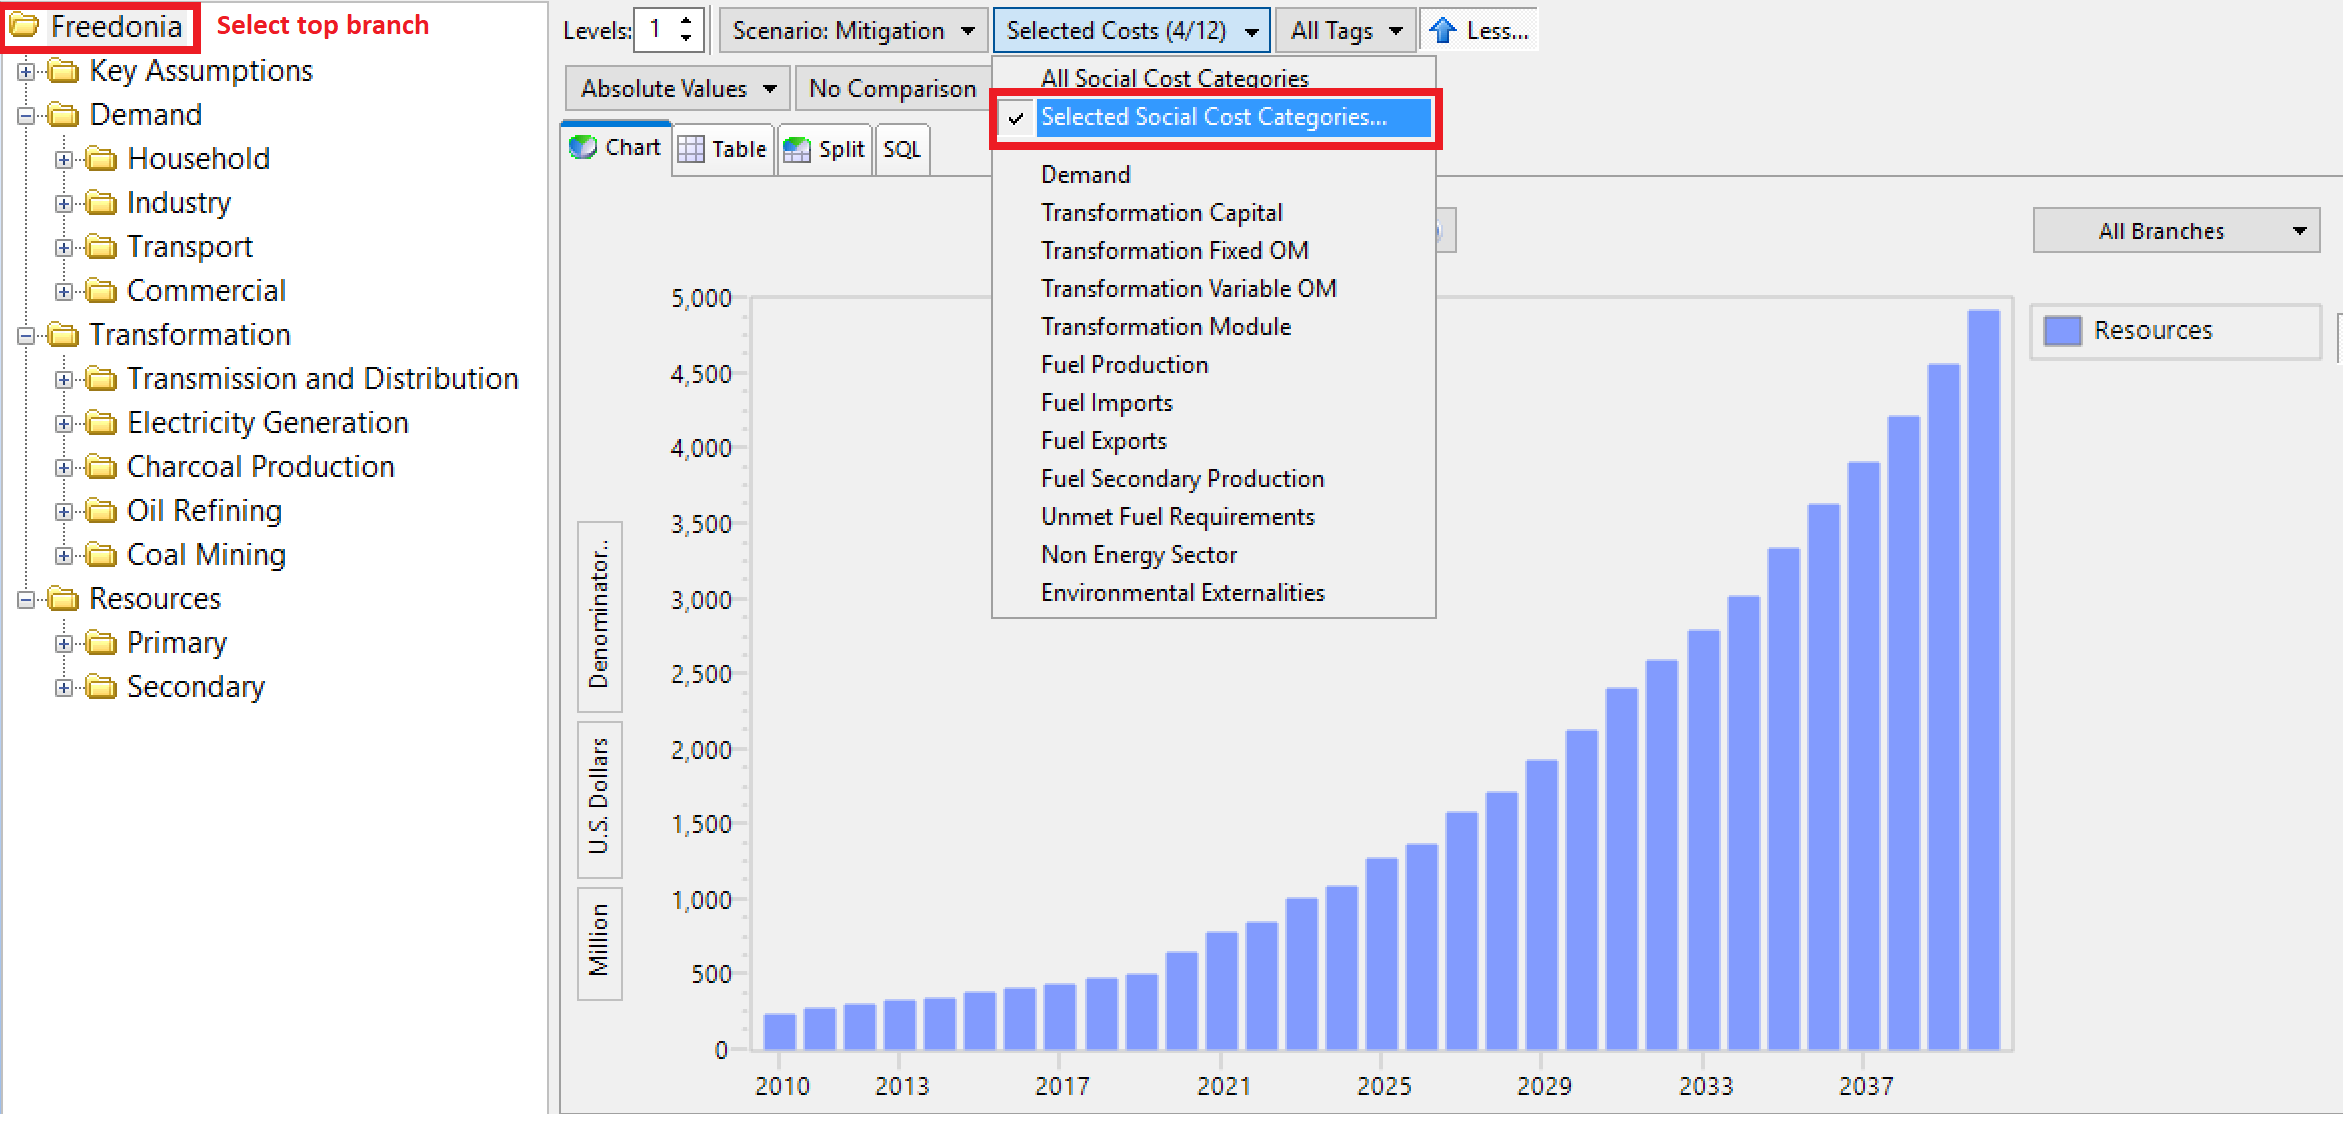The height and width of the screenshot is (1126, 2343).
Task: Click the Oil Refining folder icon
Action: (x=101, y=511)
